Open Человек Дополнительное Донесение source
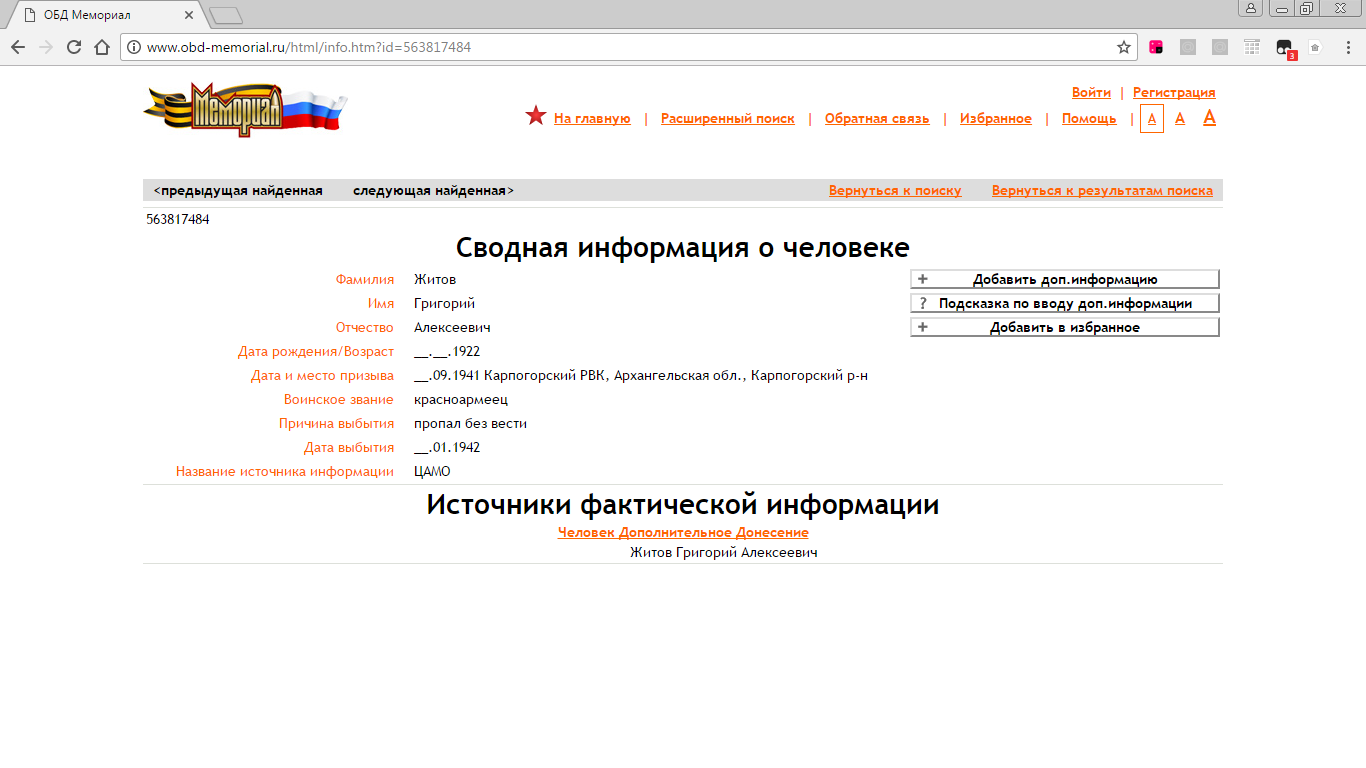Viewport: 1366px width, 768px height. (x=683, y=533)
